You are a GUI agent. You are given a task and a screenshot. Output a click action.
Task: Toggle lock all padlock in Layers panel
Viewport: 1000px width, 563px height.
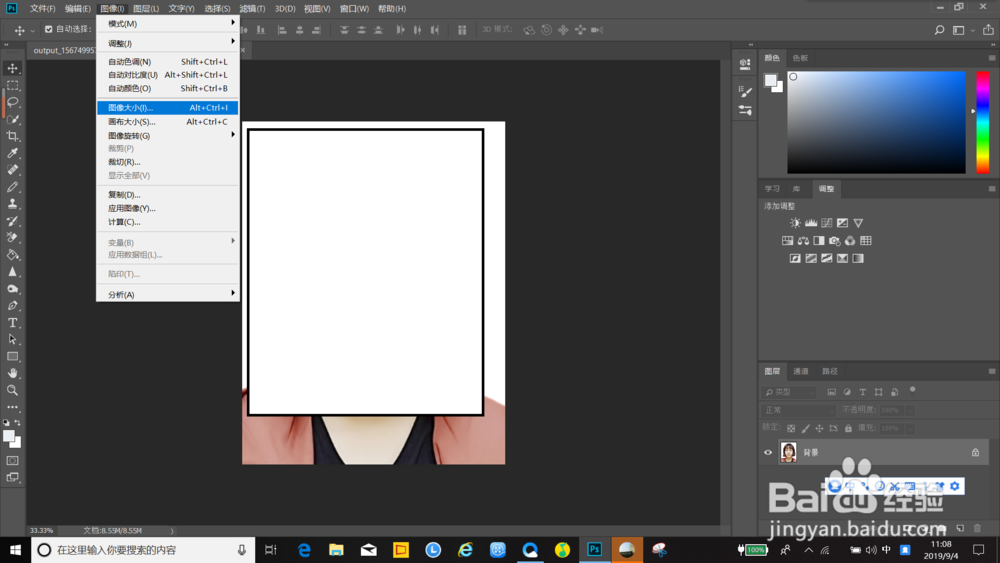(x=848, y=428)
